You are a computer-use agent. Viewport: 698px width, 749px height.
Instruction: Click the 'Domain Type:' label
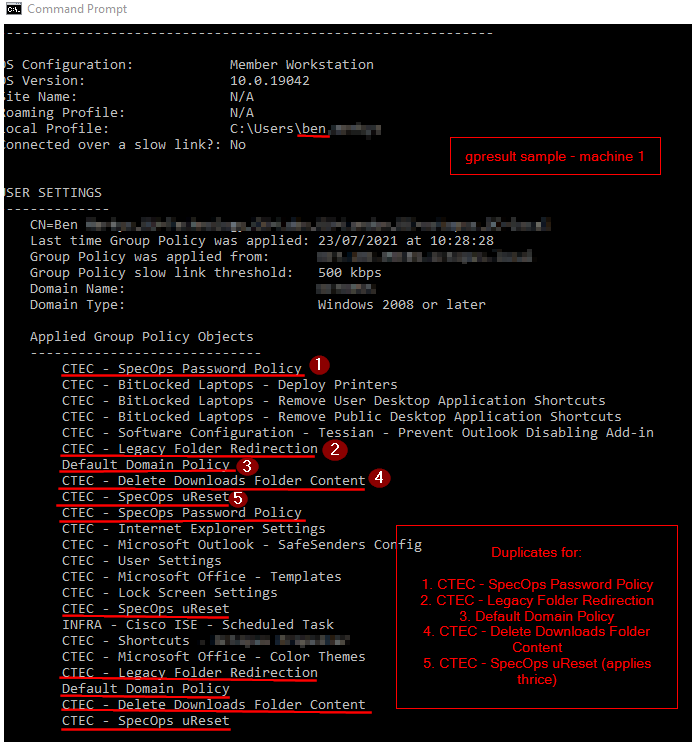[x=77, y=305]
